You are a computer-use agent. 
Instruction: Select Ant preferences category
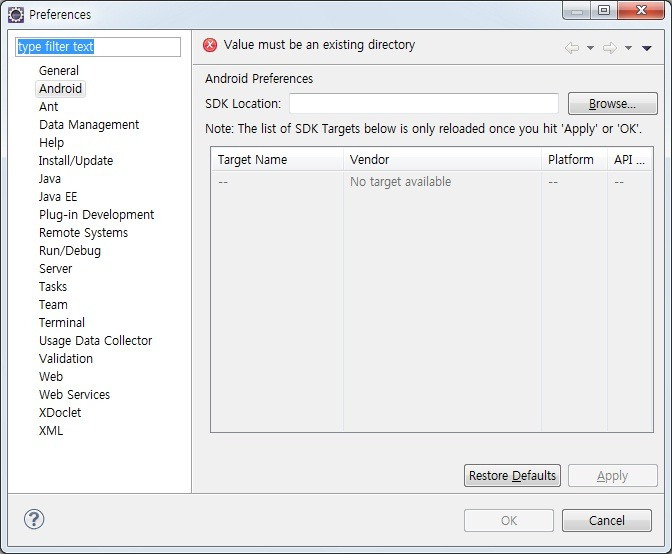(x=48, y=107)
